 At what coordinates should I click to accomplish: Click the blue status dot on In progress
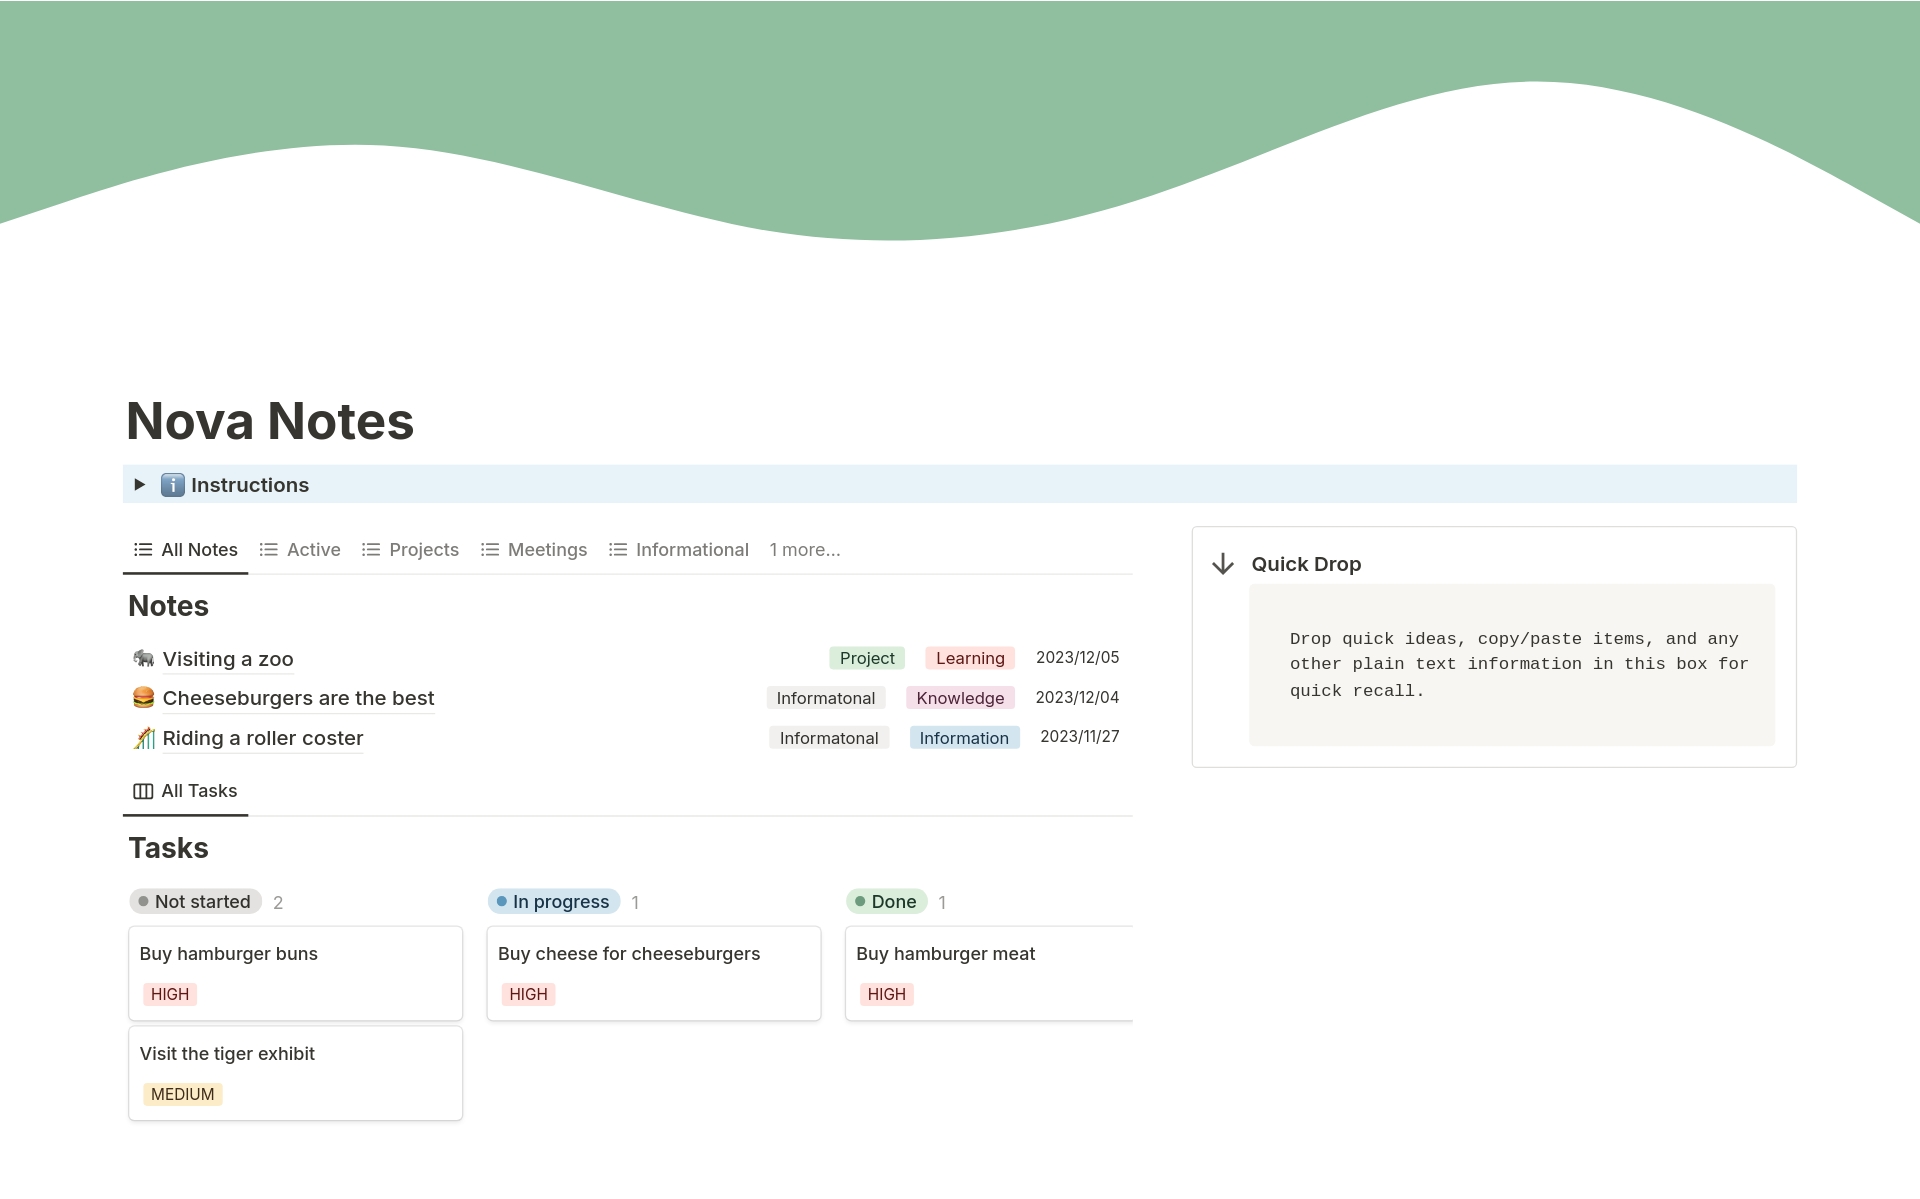click(x=503, y=900)
